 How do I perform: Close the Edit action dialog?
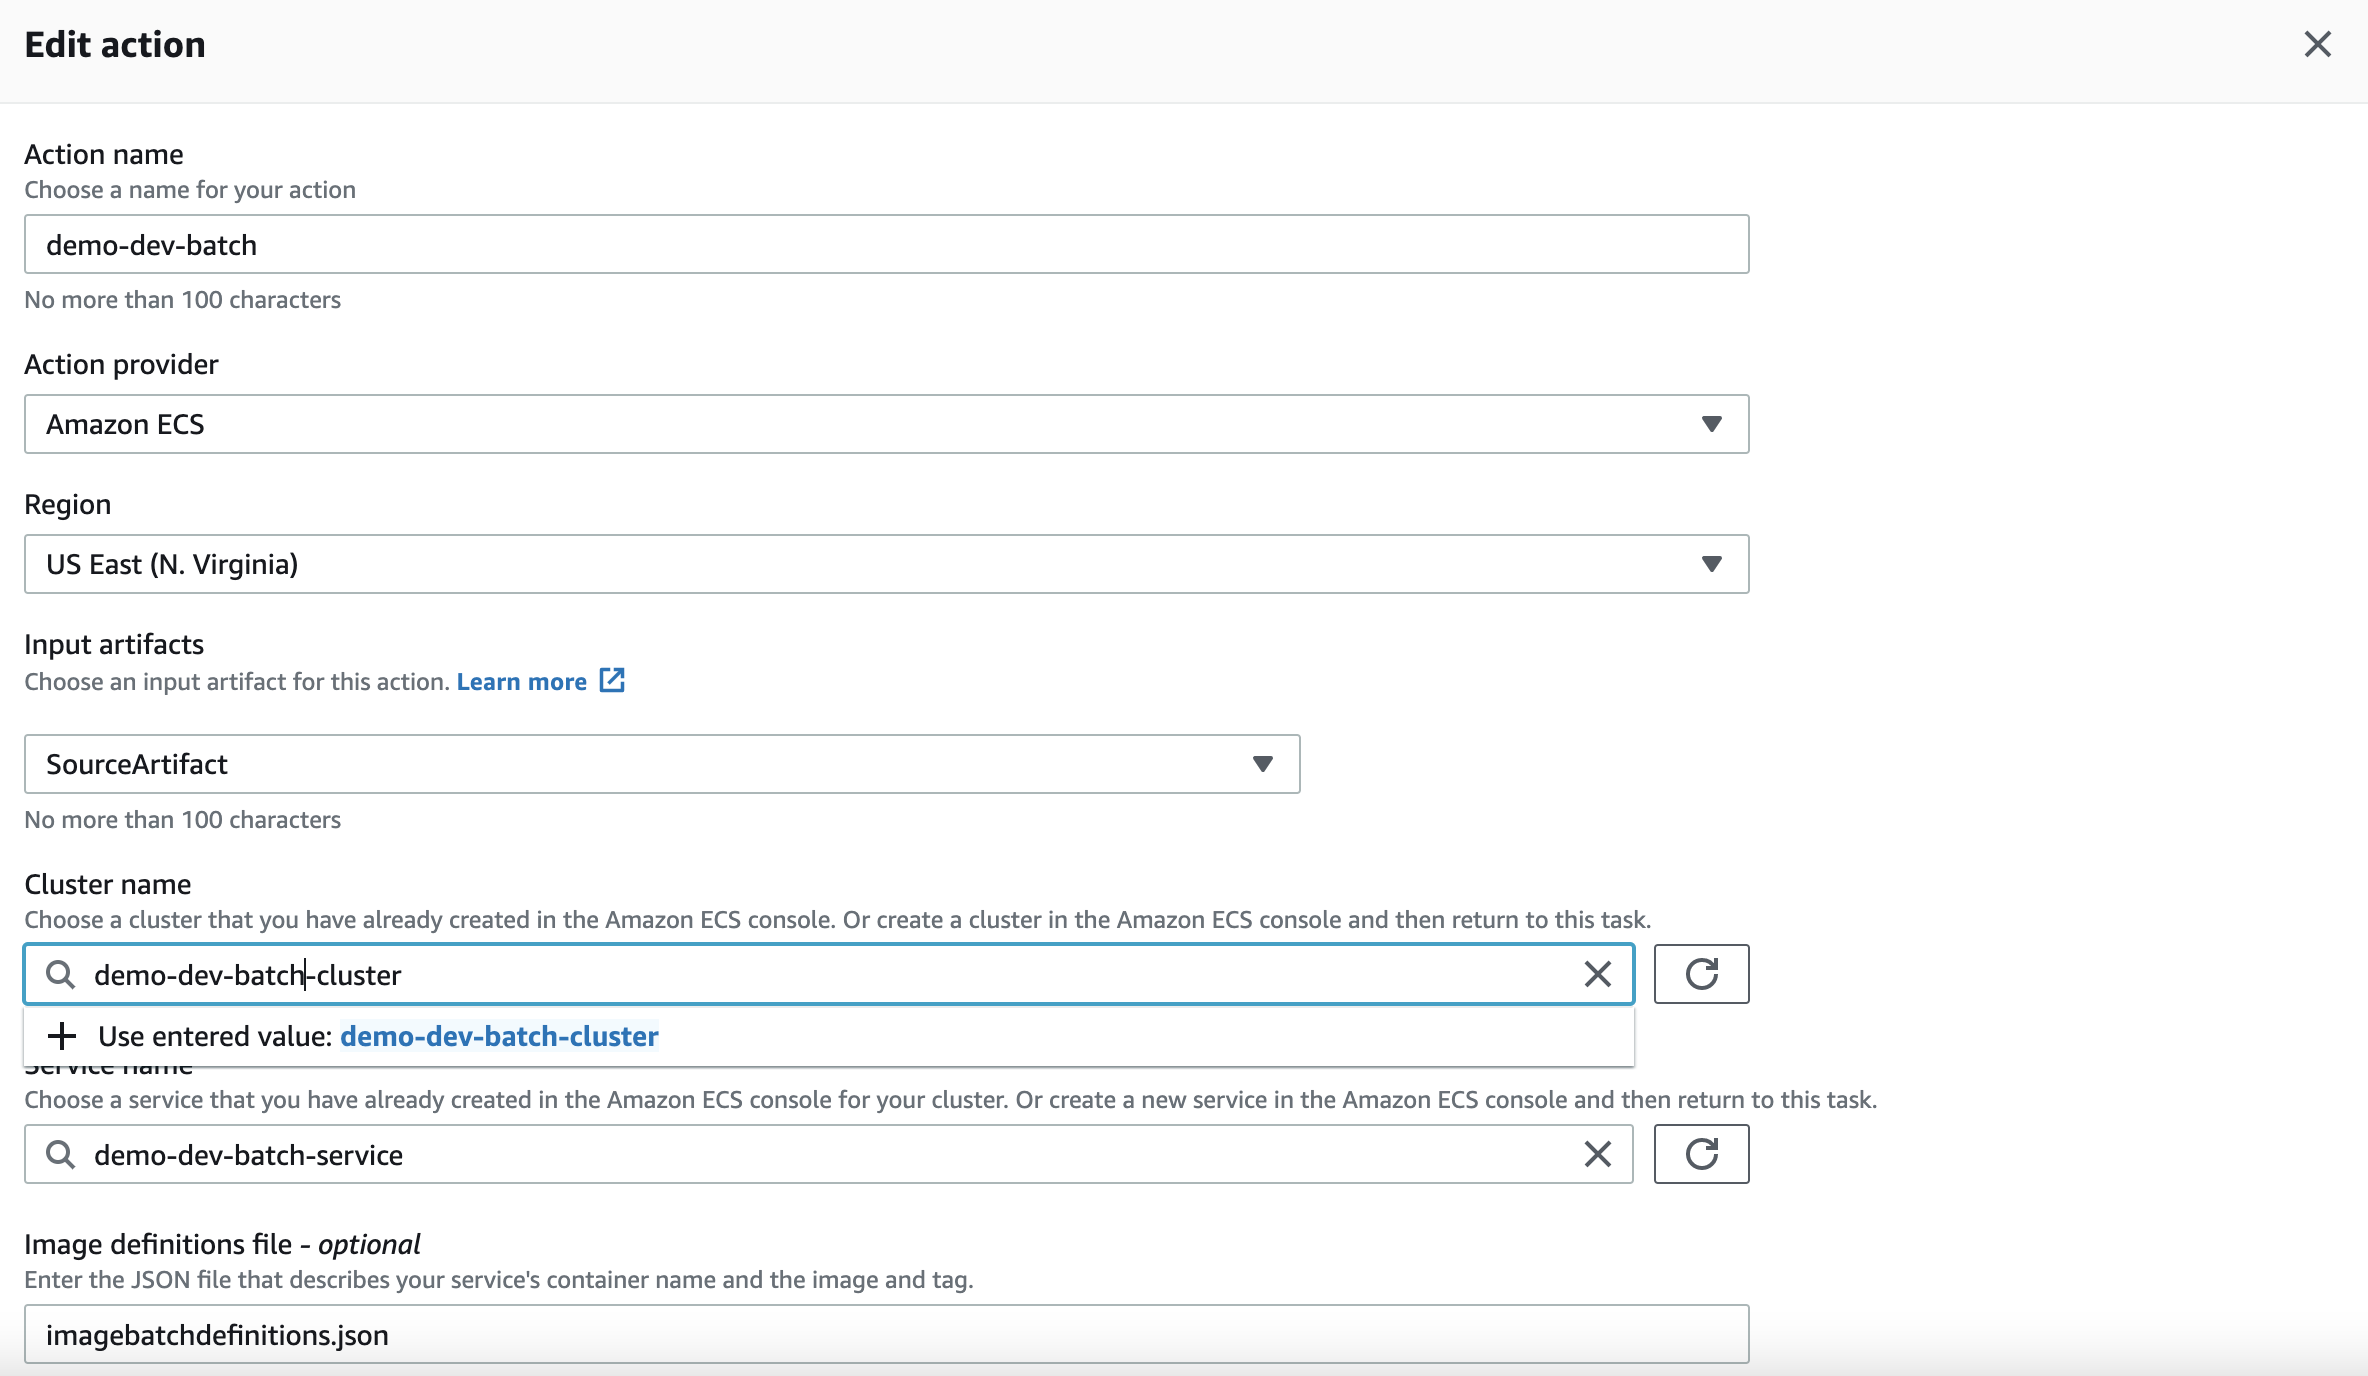2317,44
